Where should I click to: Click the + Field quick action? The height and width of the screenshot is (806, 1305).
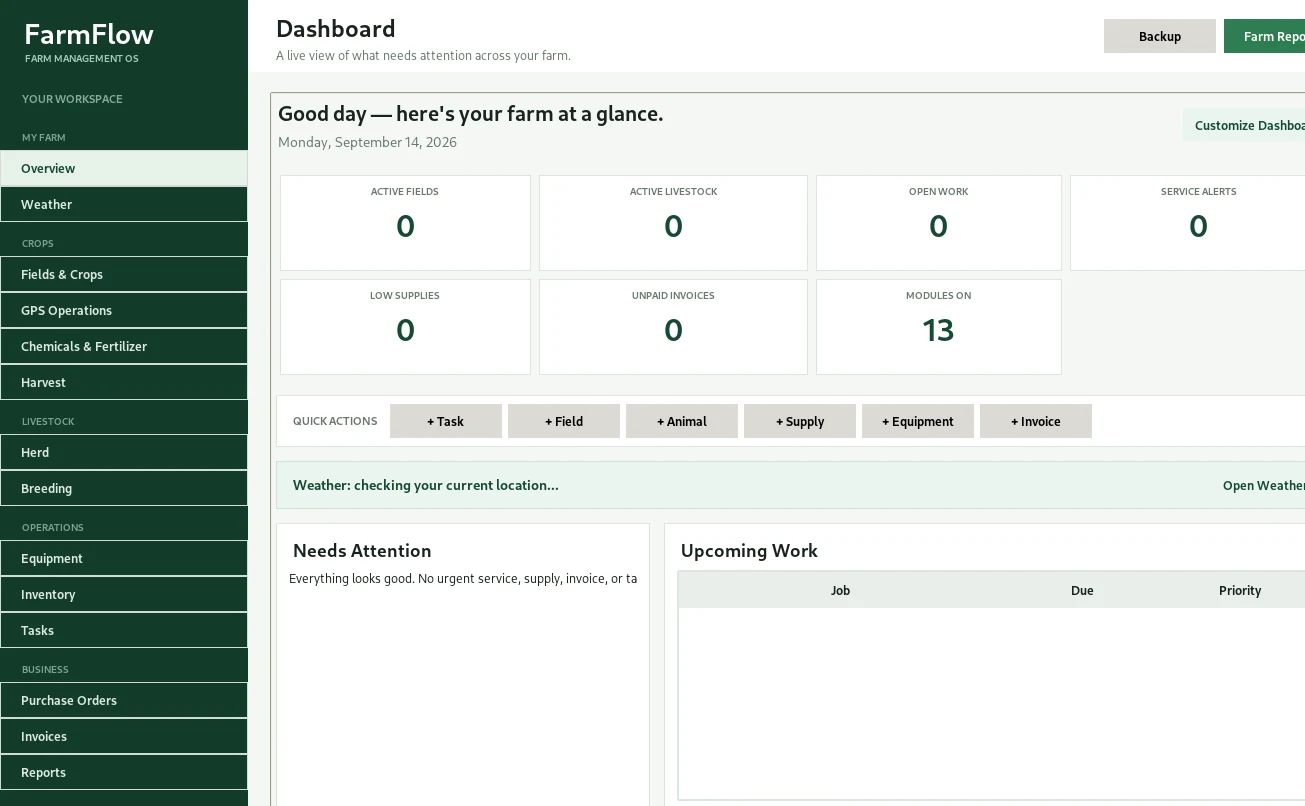click(x=564, y=421)
